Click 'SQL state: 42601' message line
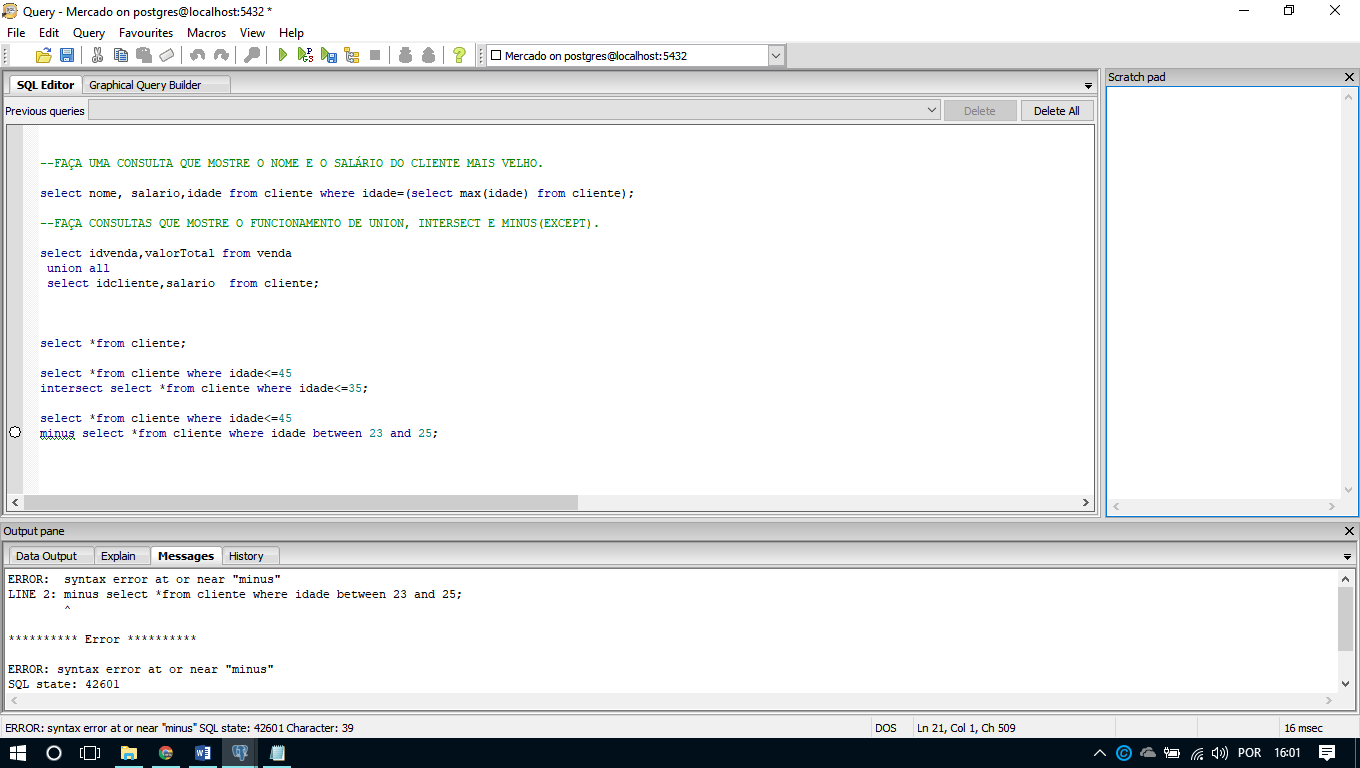 64,684
